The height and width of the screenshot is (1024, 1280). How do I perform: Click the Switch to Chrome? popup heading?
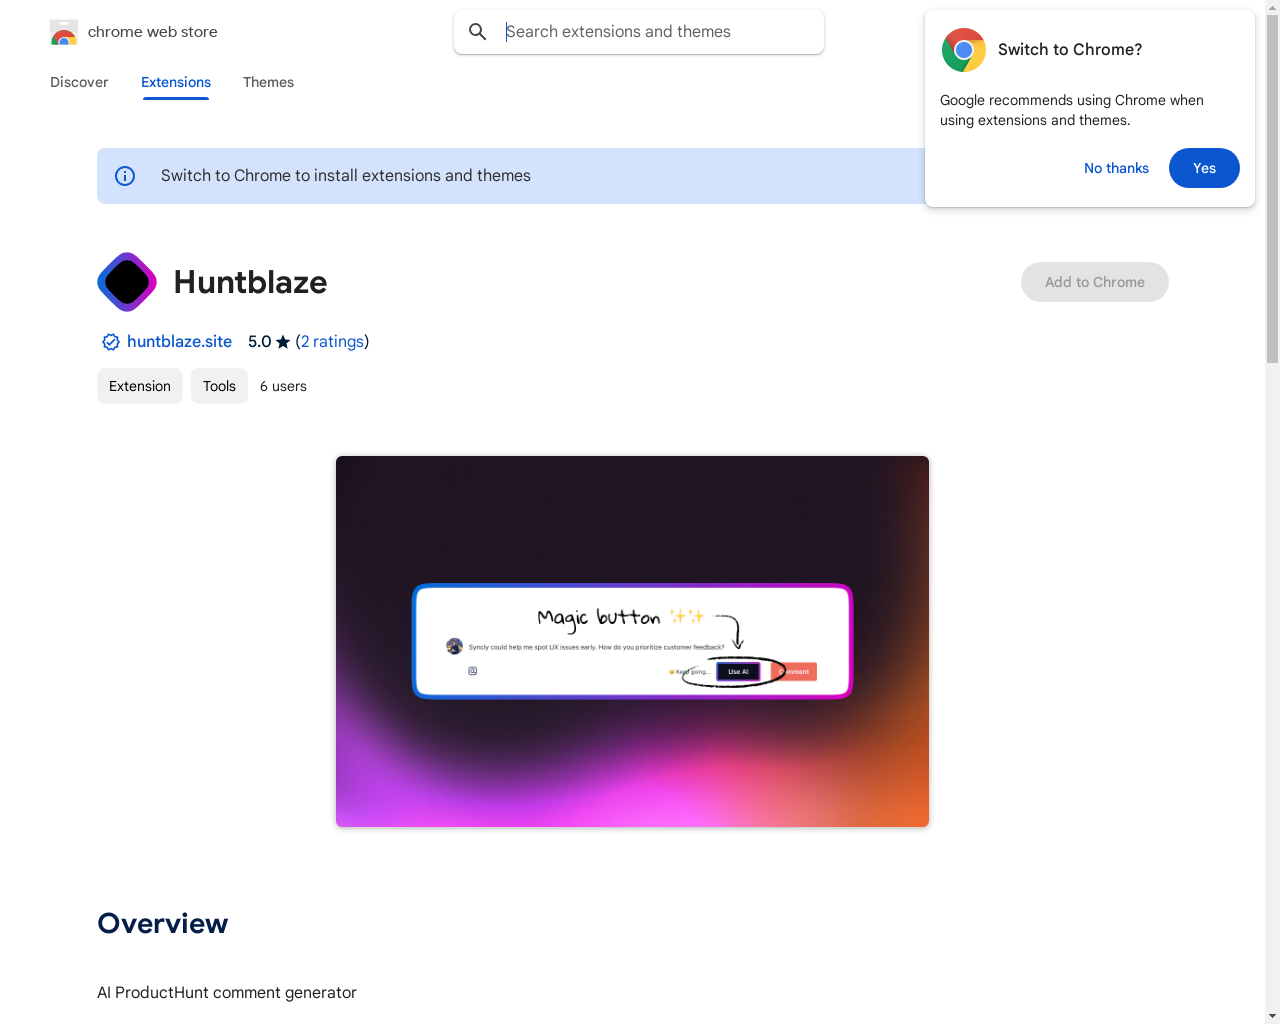click(x=1070, y=50)
